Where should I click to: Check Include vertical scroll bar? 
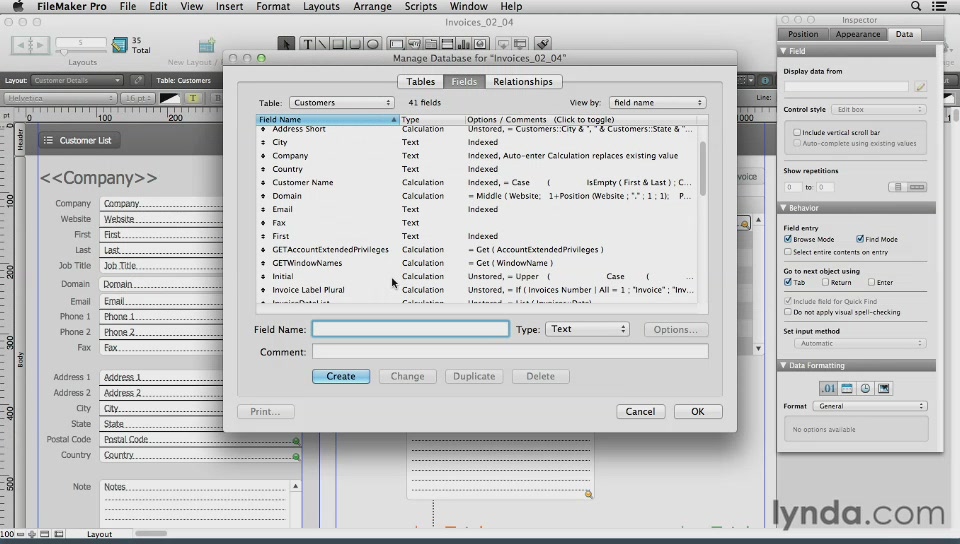[797, 132]
